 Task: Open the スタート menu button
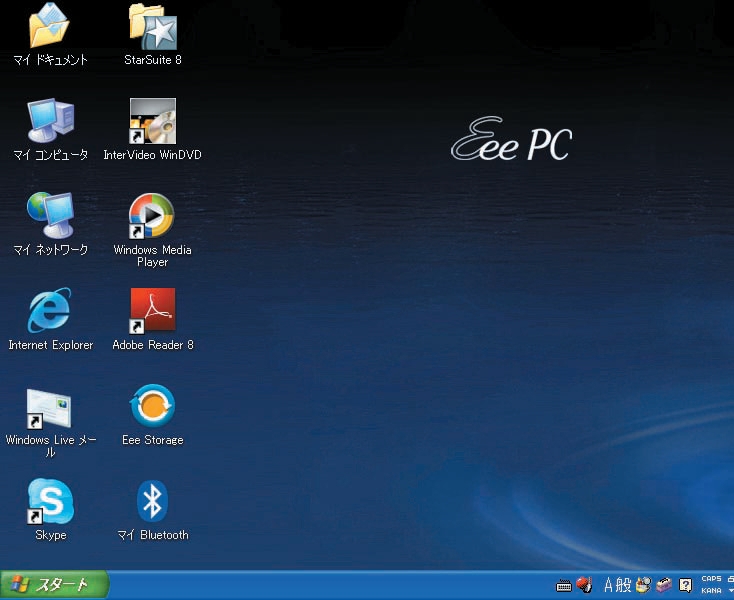click(55, 585)
